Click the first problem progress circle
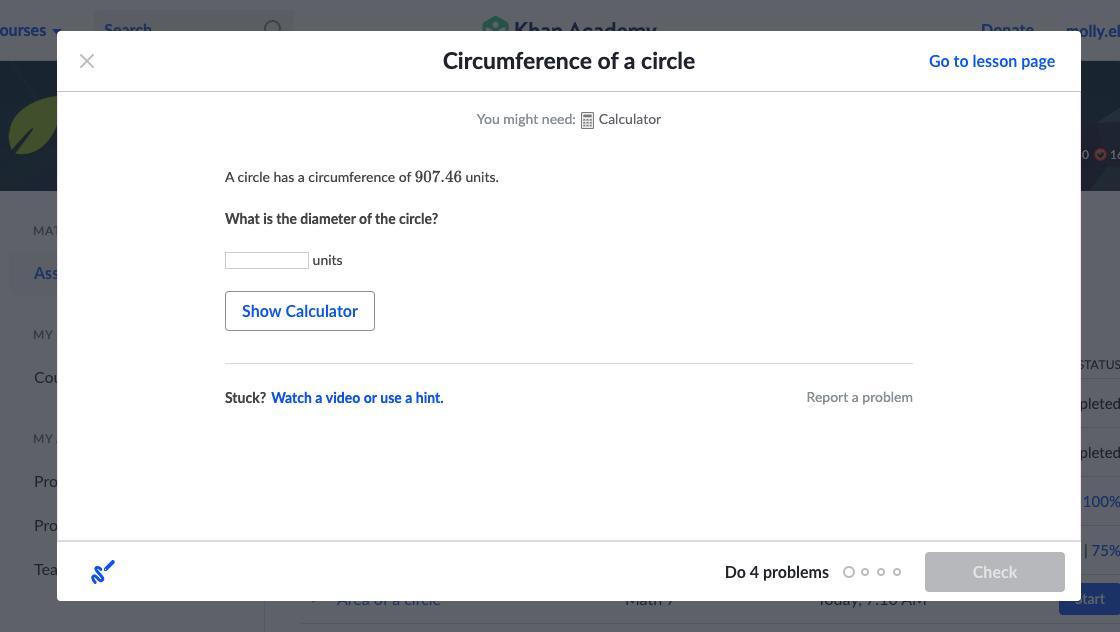The width and height of the screenshot is (1120, 632). [849, 572]
